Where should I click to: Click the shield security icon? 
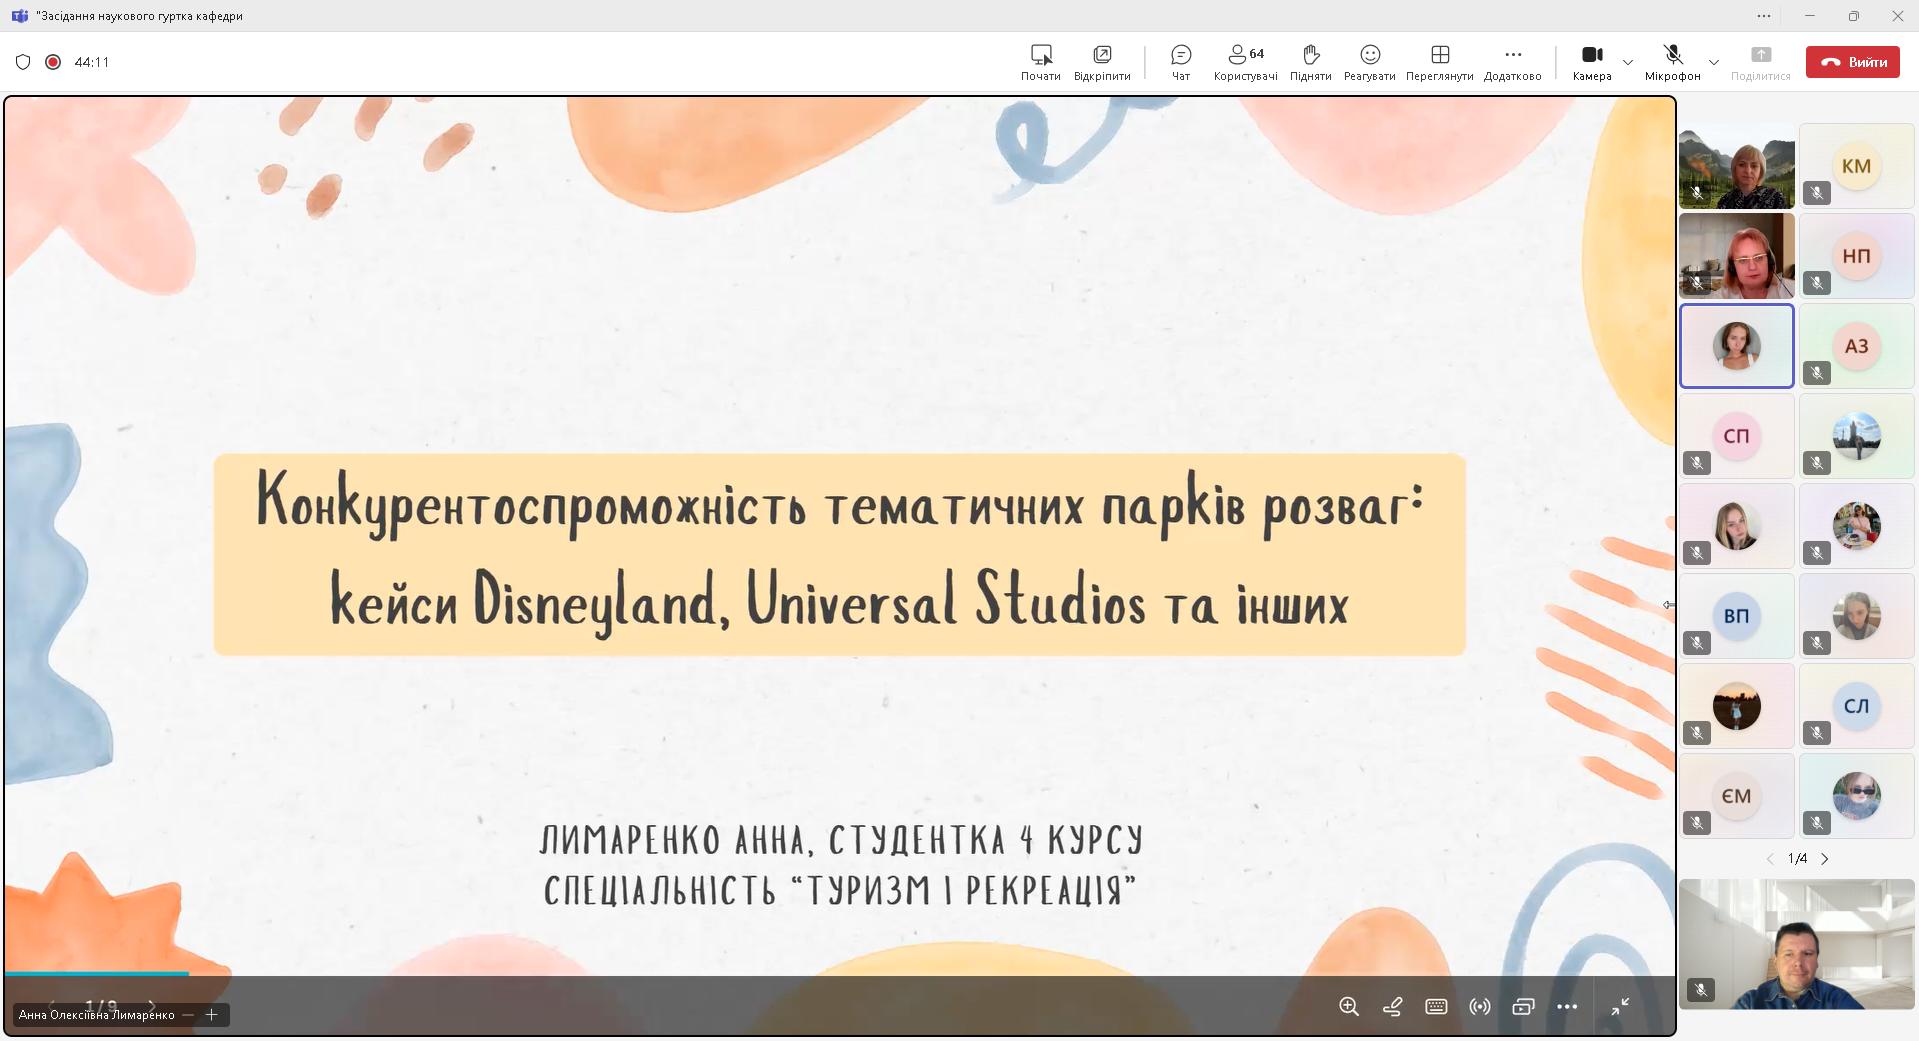[x=23, y=62]
